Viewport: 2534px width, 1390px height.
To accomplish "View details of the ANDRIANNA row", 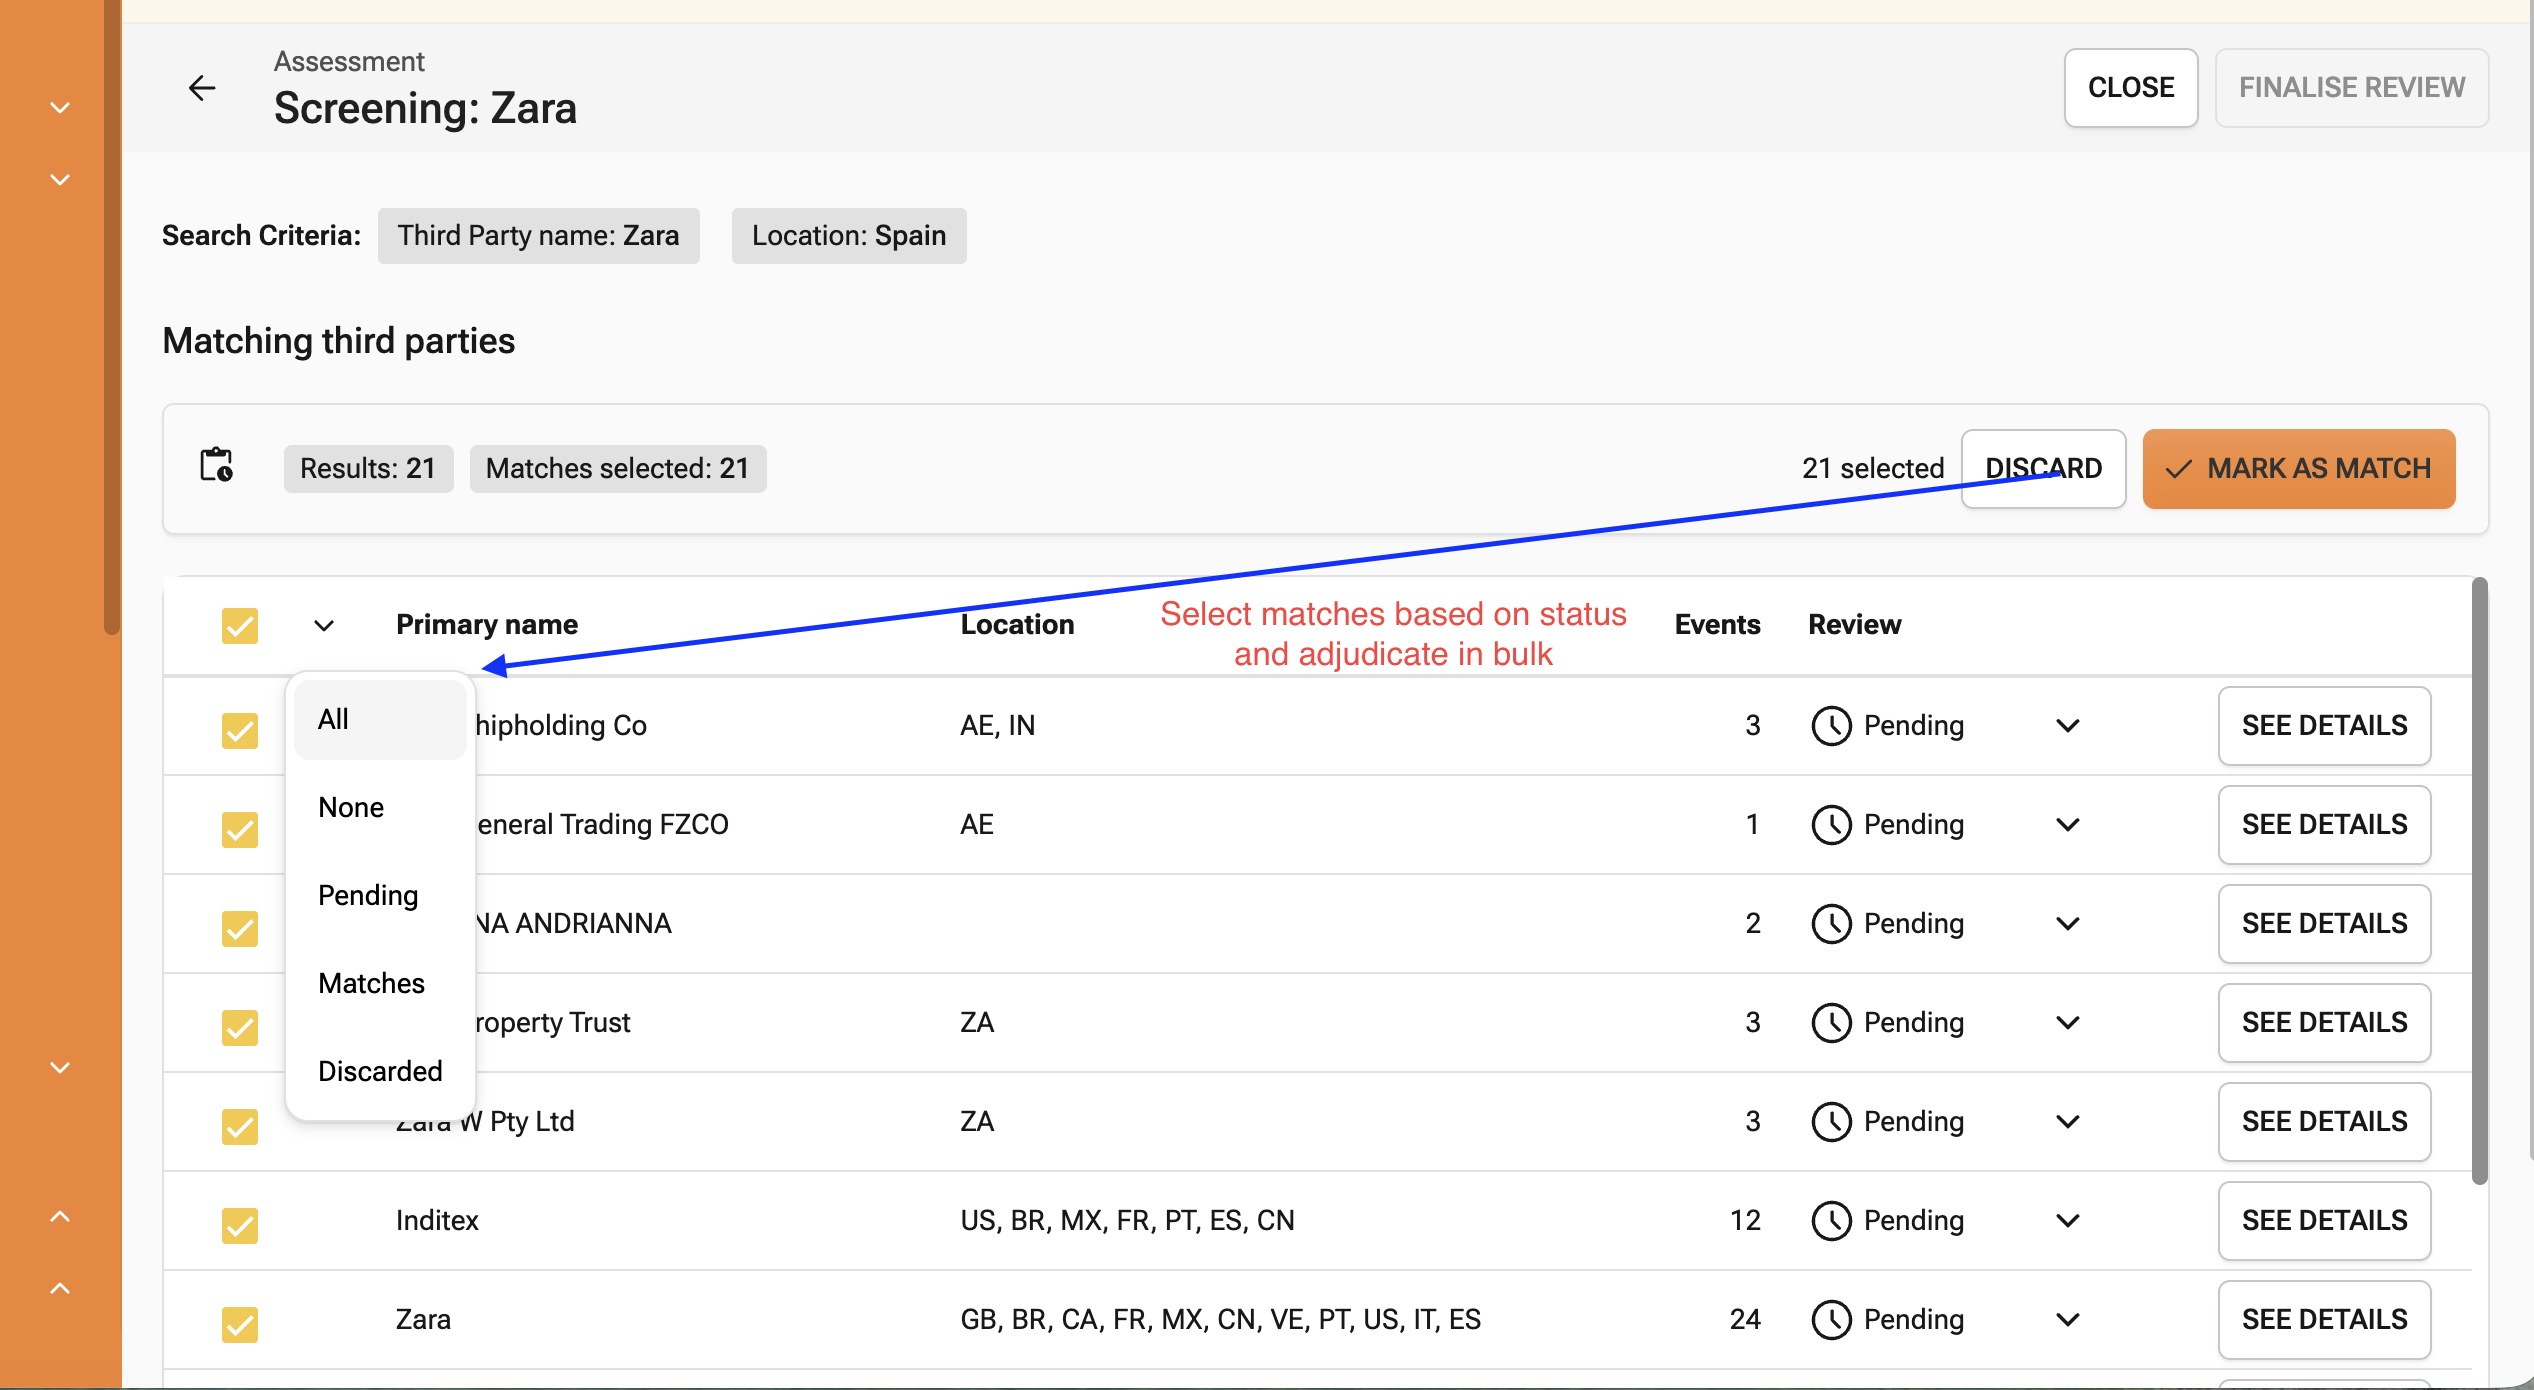I will pos(2324,924).
